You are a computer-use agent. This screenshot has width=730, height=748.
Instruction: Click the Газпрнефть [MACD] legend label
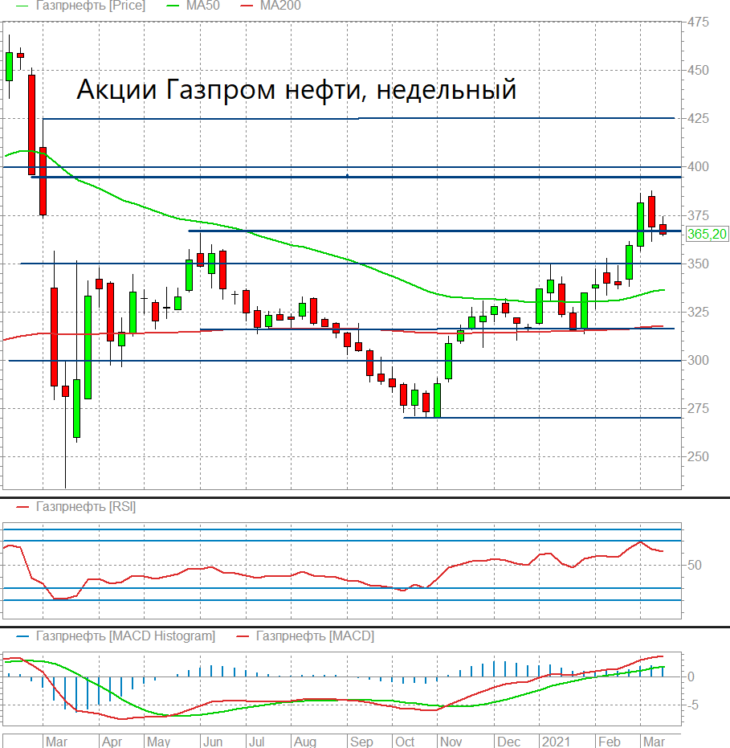(x=315, y=636)
